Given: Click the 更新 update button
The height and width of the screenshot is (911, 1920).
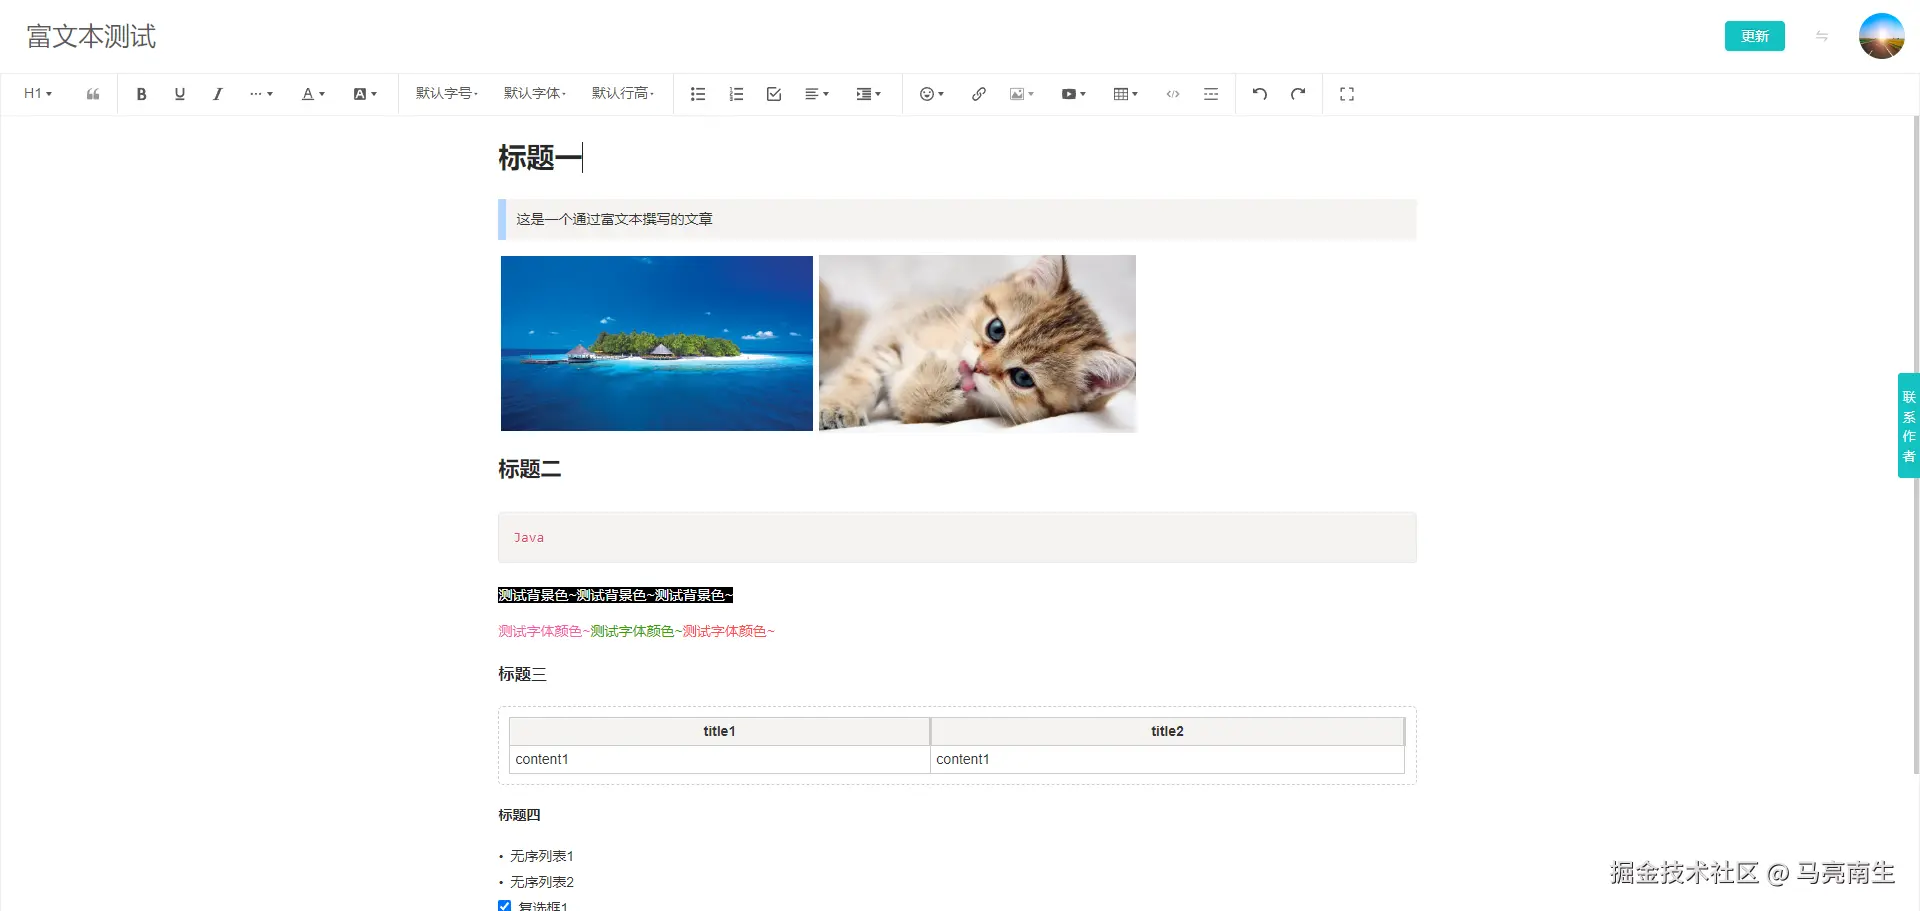Looking at the screenshot, I should (x=1754, y=35).
